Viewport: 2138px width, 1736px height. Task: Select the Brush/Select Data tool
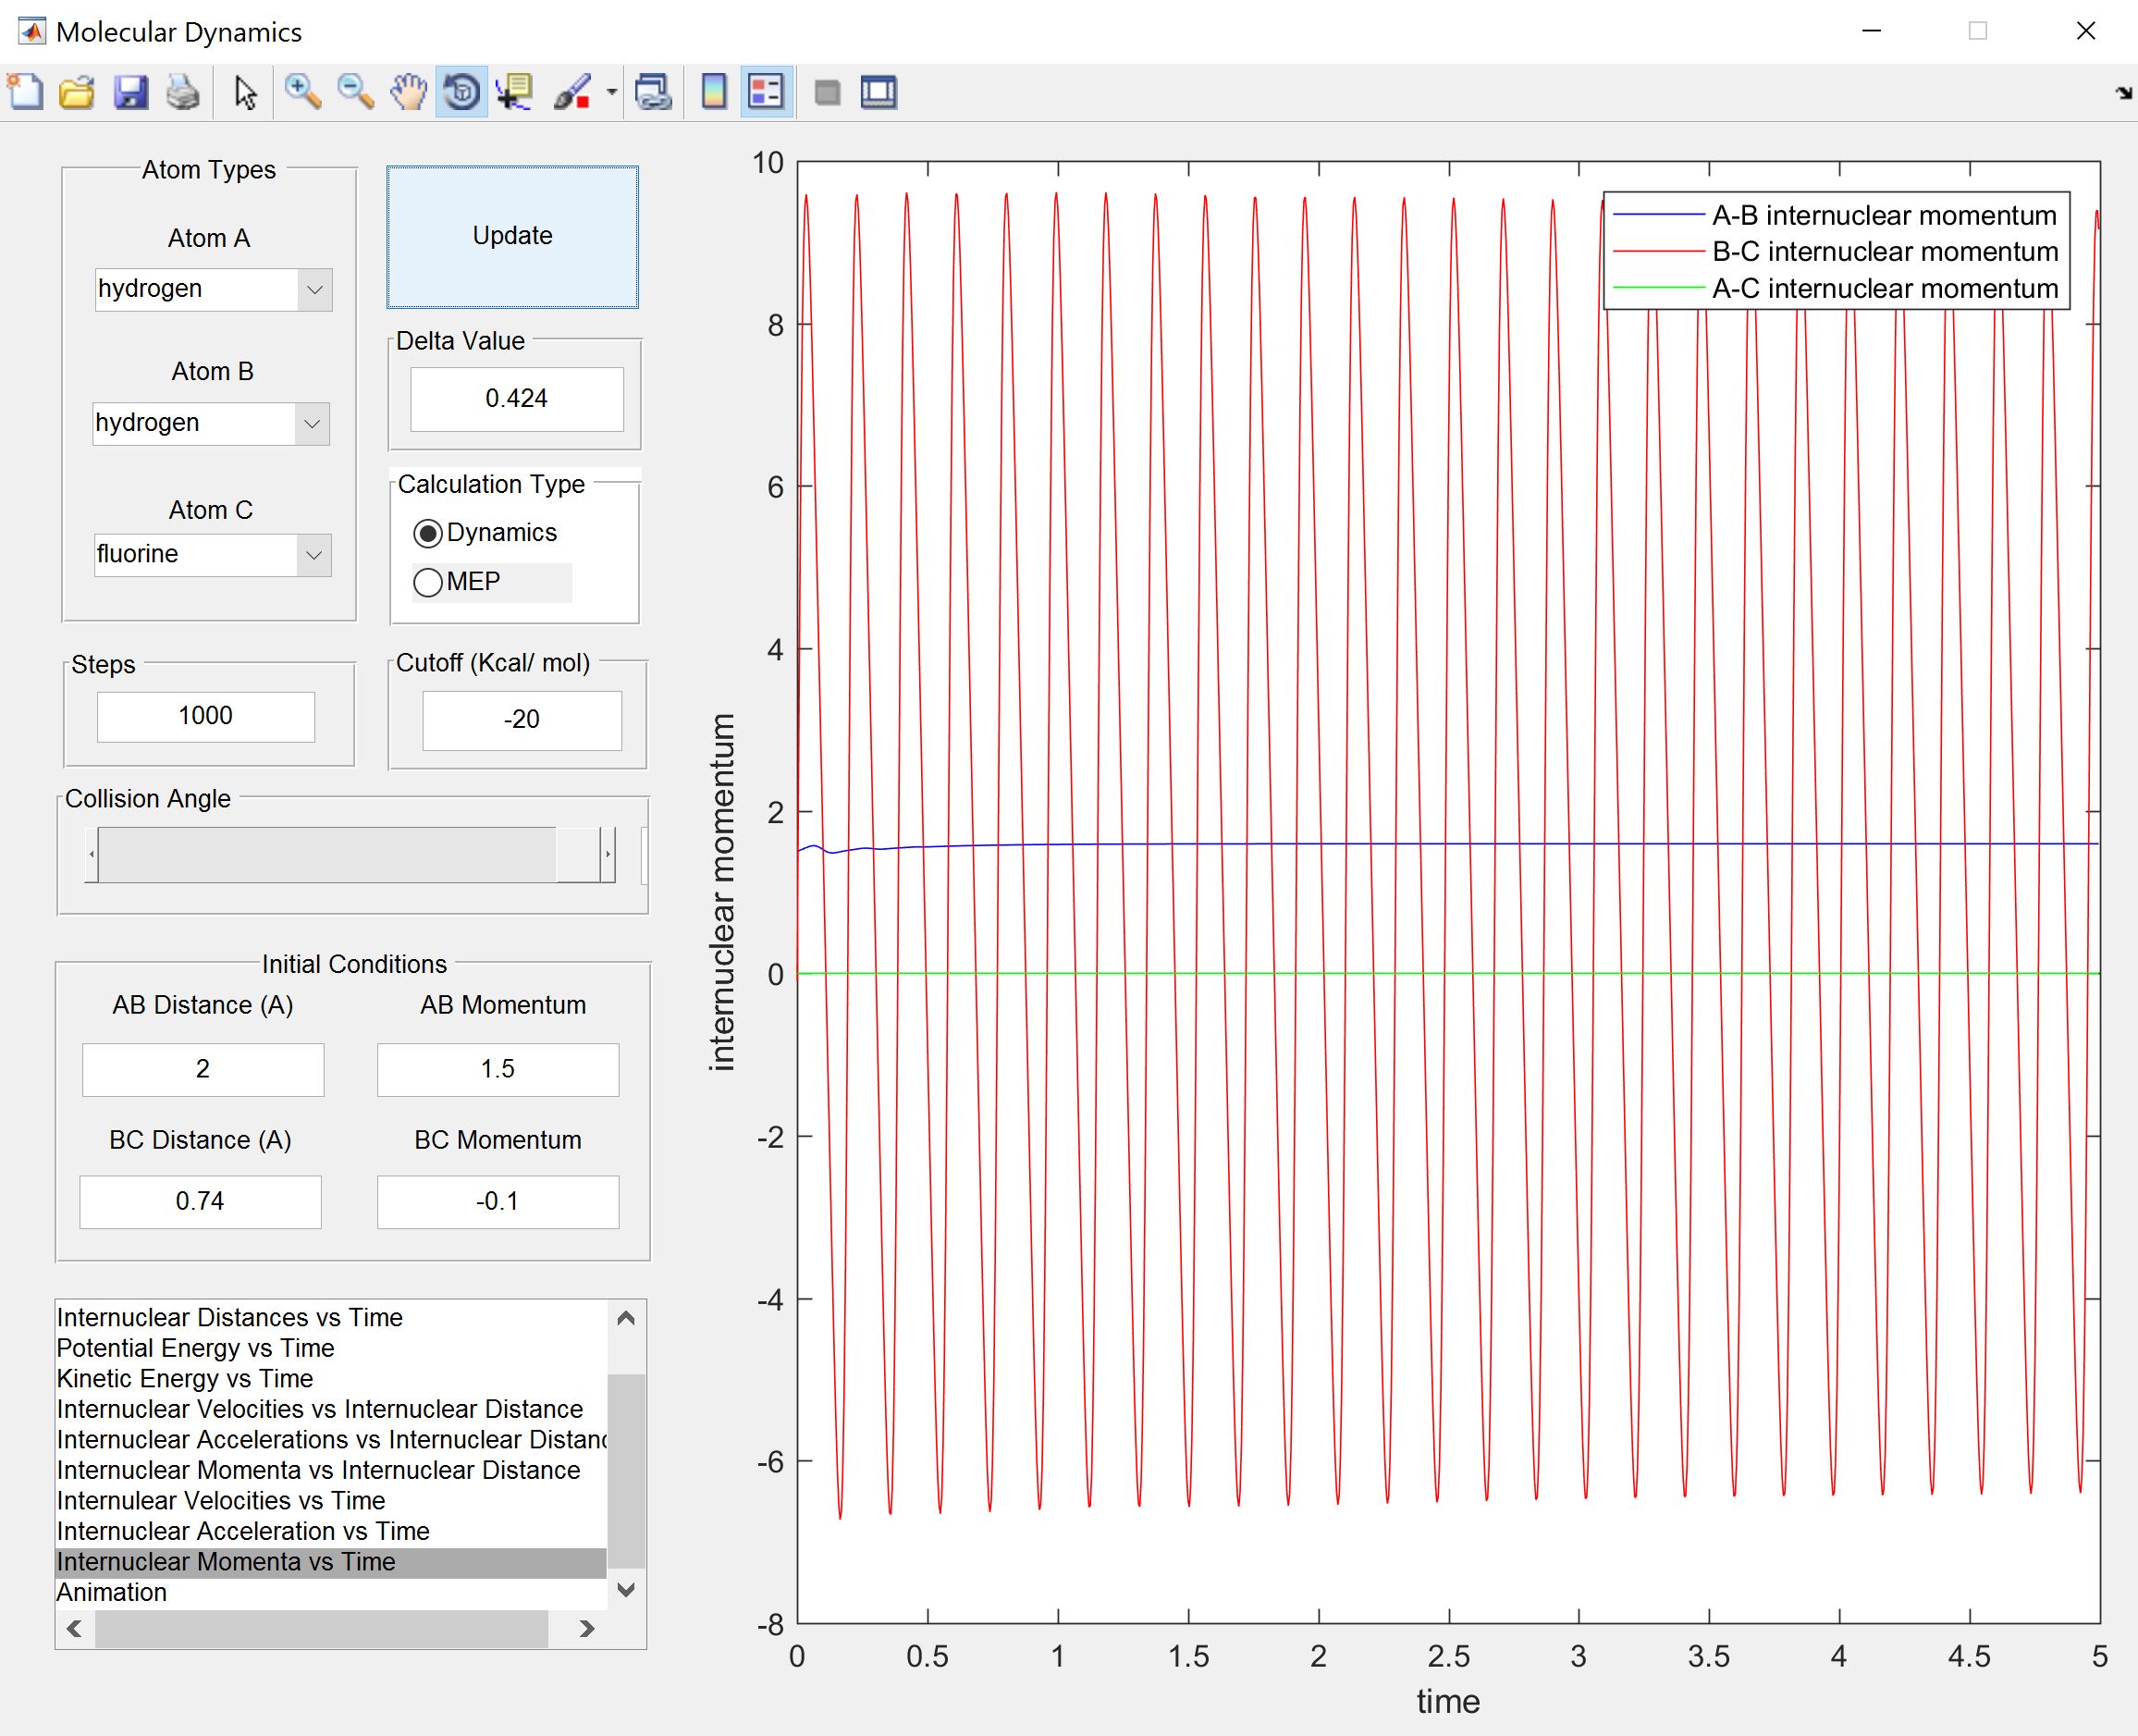point(572,92)
